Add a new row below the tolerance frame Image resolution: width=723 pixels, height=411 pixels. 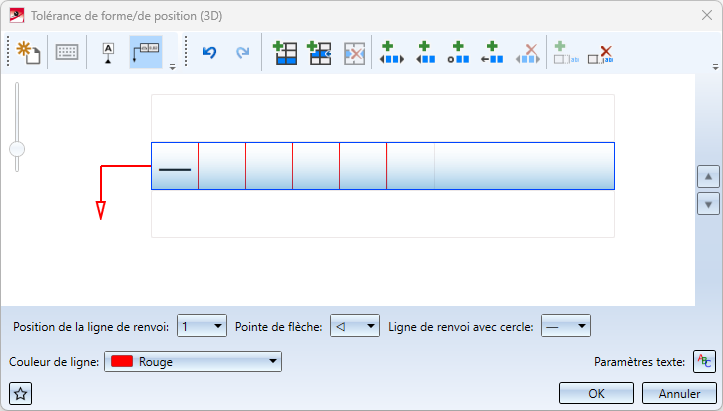pyautogui.click(x=285, y=53)
